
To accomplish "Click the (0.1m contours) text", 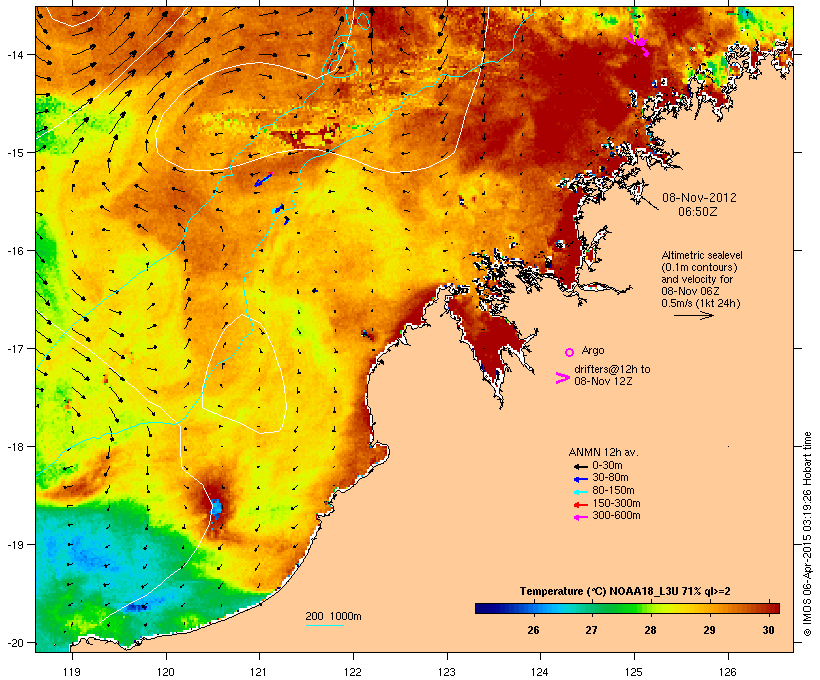I will (699, 267).
